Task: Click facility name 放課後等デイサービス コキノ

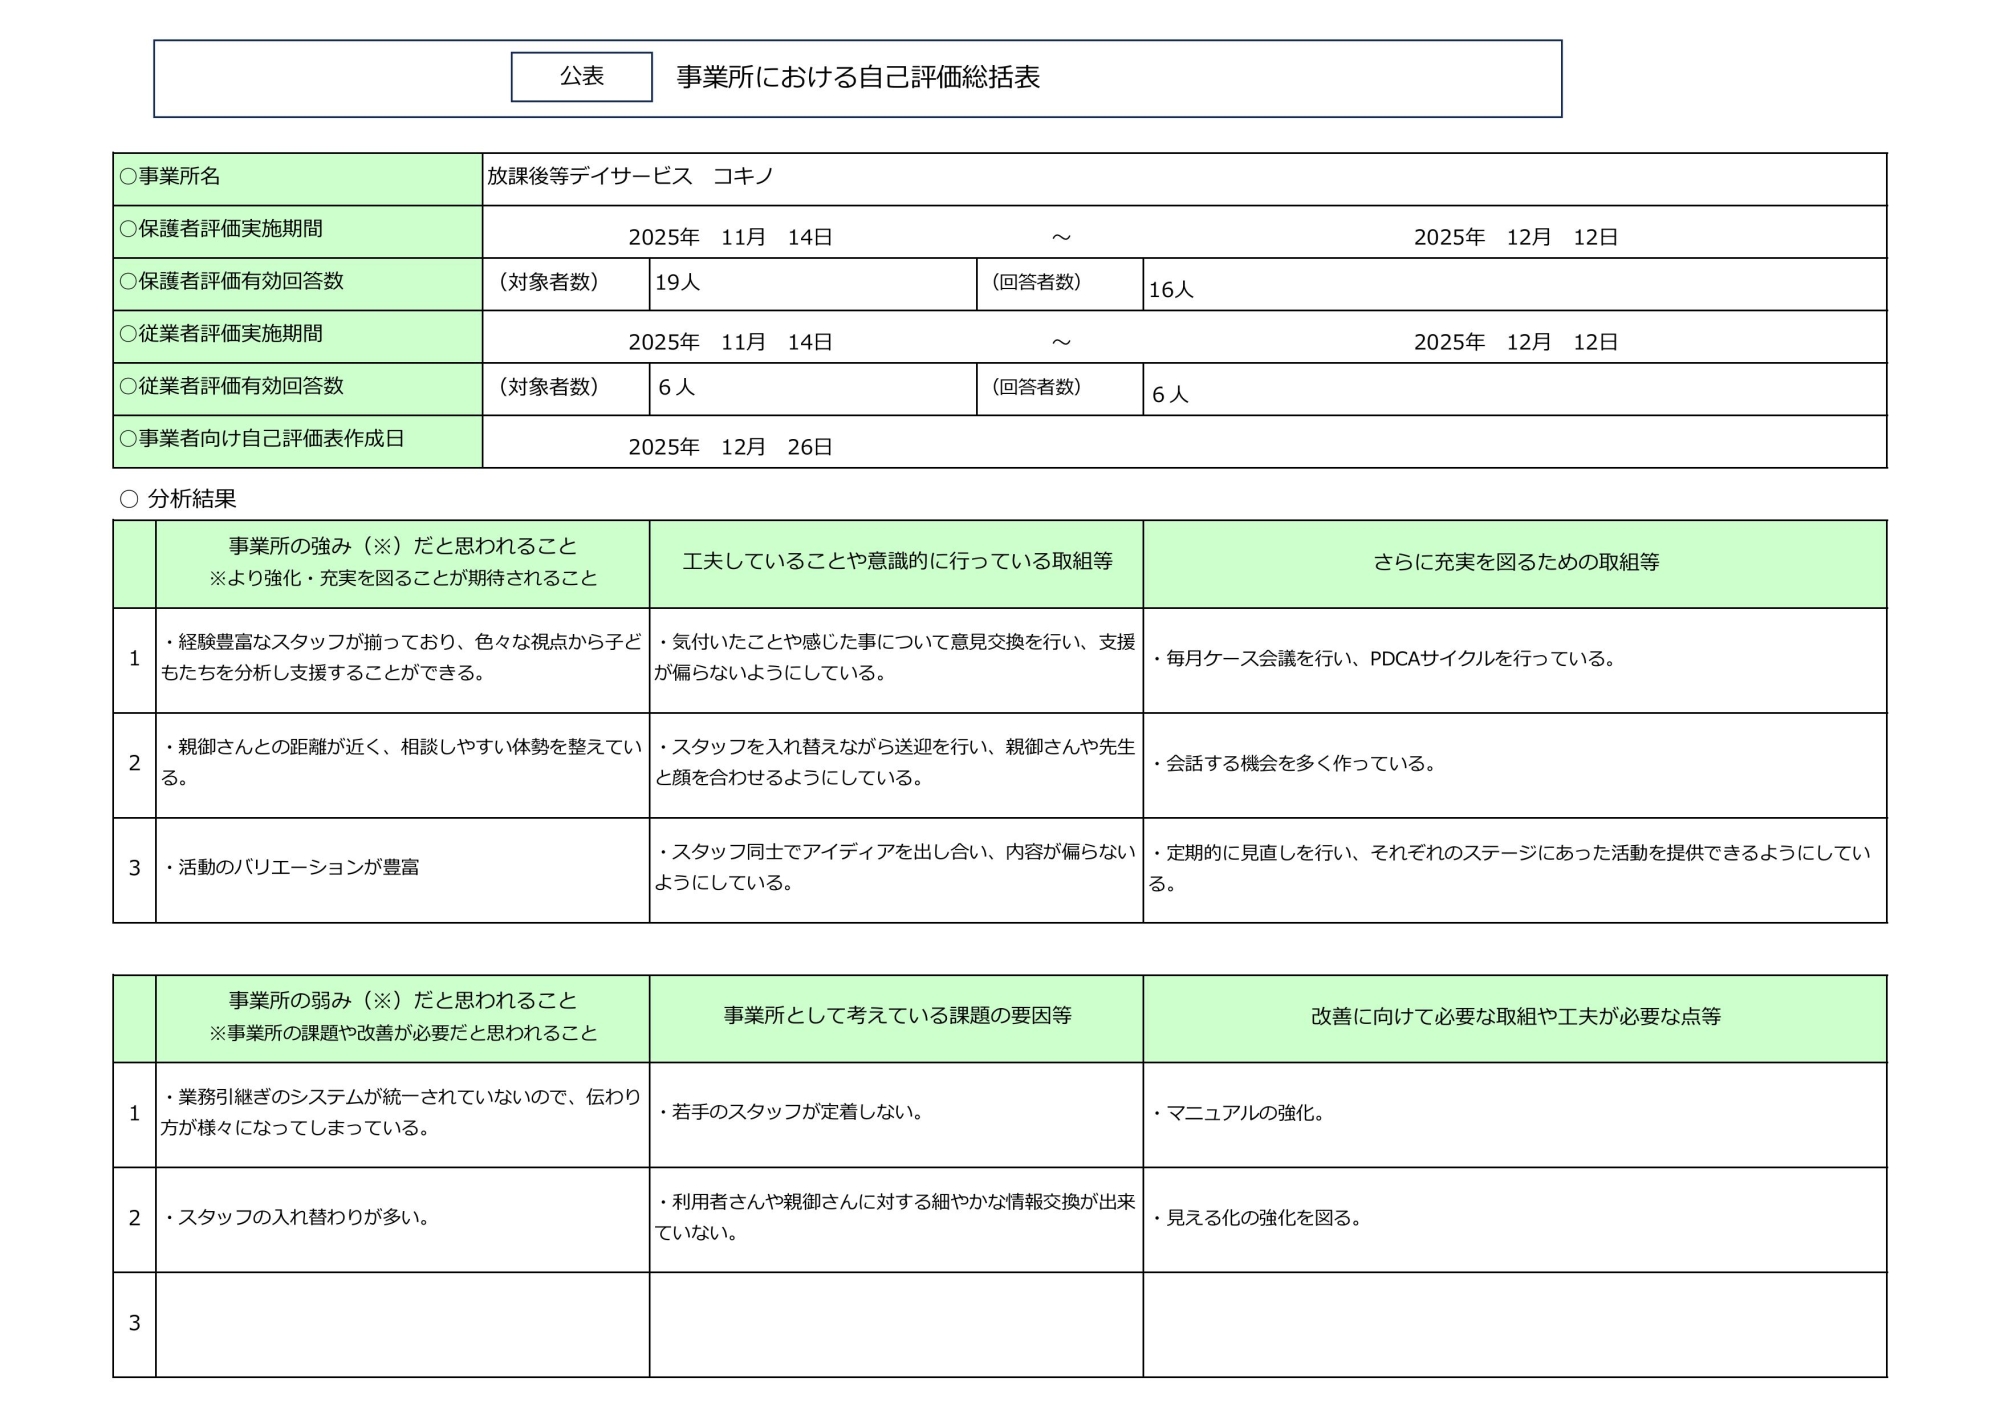Action: 630,177
